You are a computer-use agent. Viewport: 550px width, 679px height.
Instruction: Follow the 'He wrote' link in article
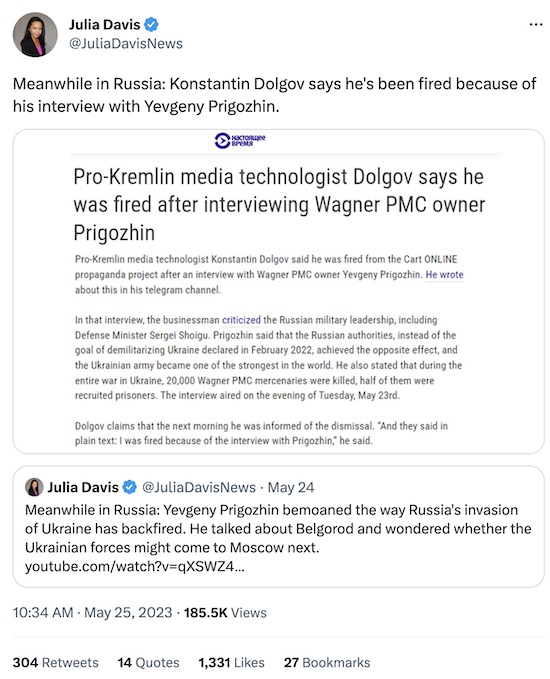(444, 275)
